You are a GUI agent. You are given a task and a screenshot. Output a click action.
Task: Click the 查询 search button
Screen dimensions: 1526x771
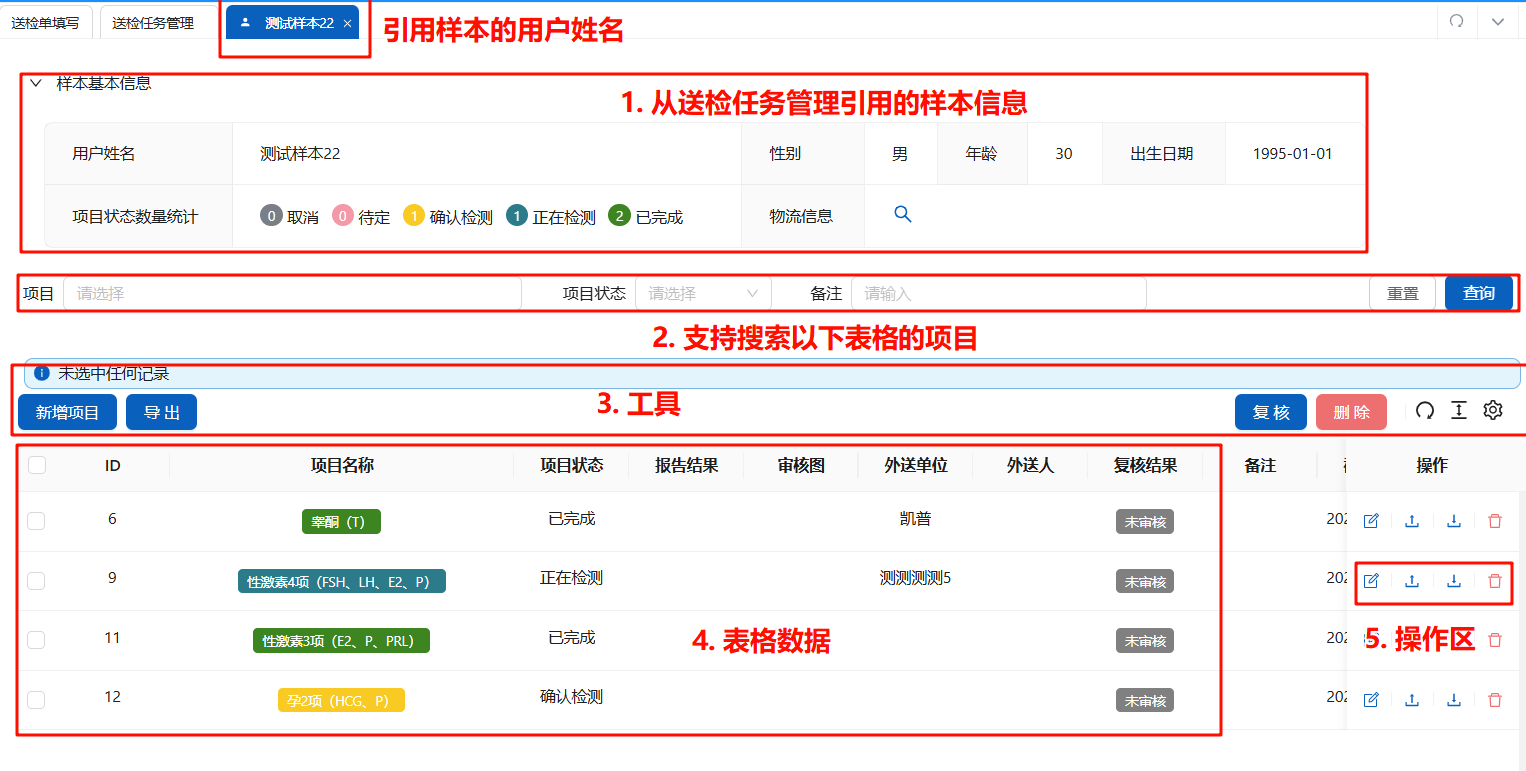click(1478, 293)
